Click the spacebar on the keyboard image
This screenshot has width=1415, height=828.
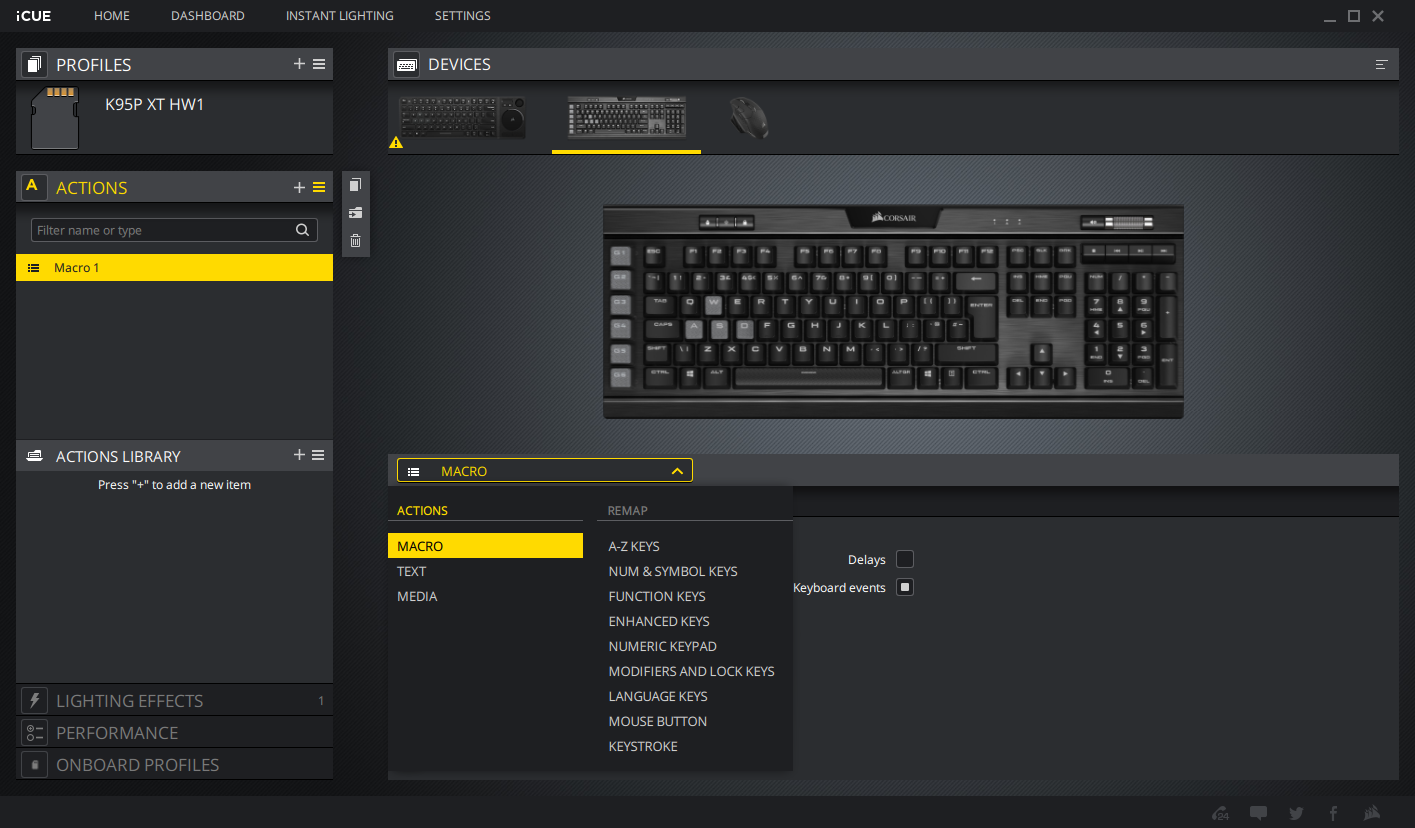808,376
